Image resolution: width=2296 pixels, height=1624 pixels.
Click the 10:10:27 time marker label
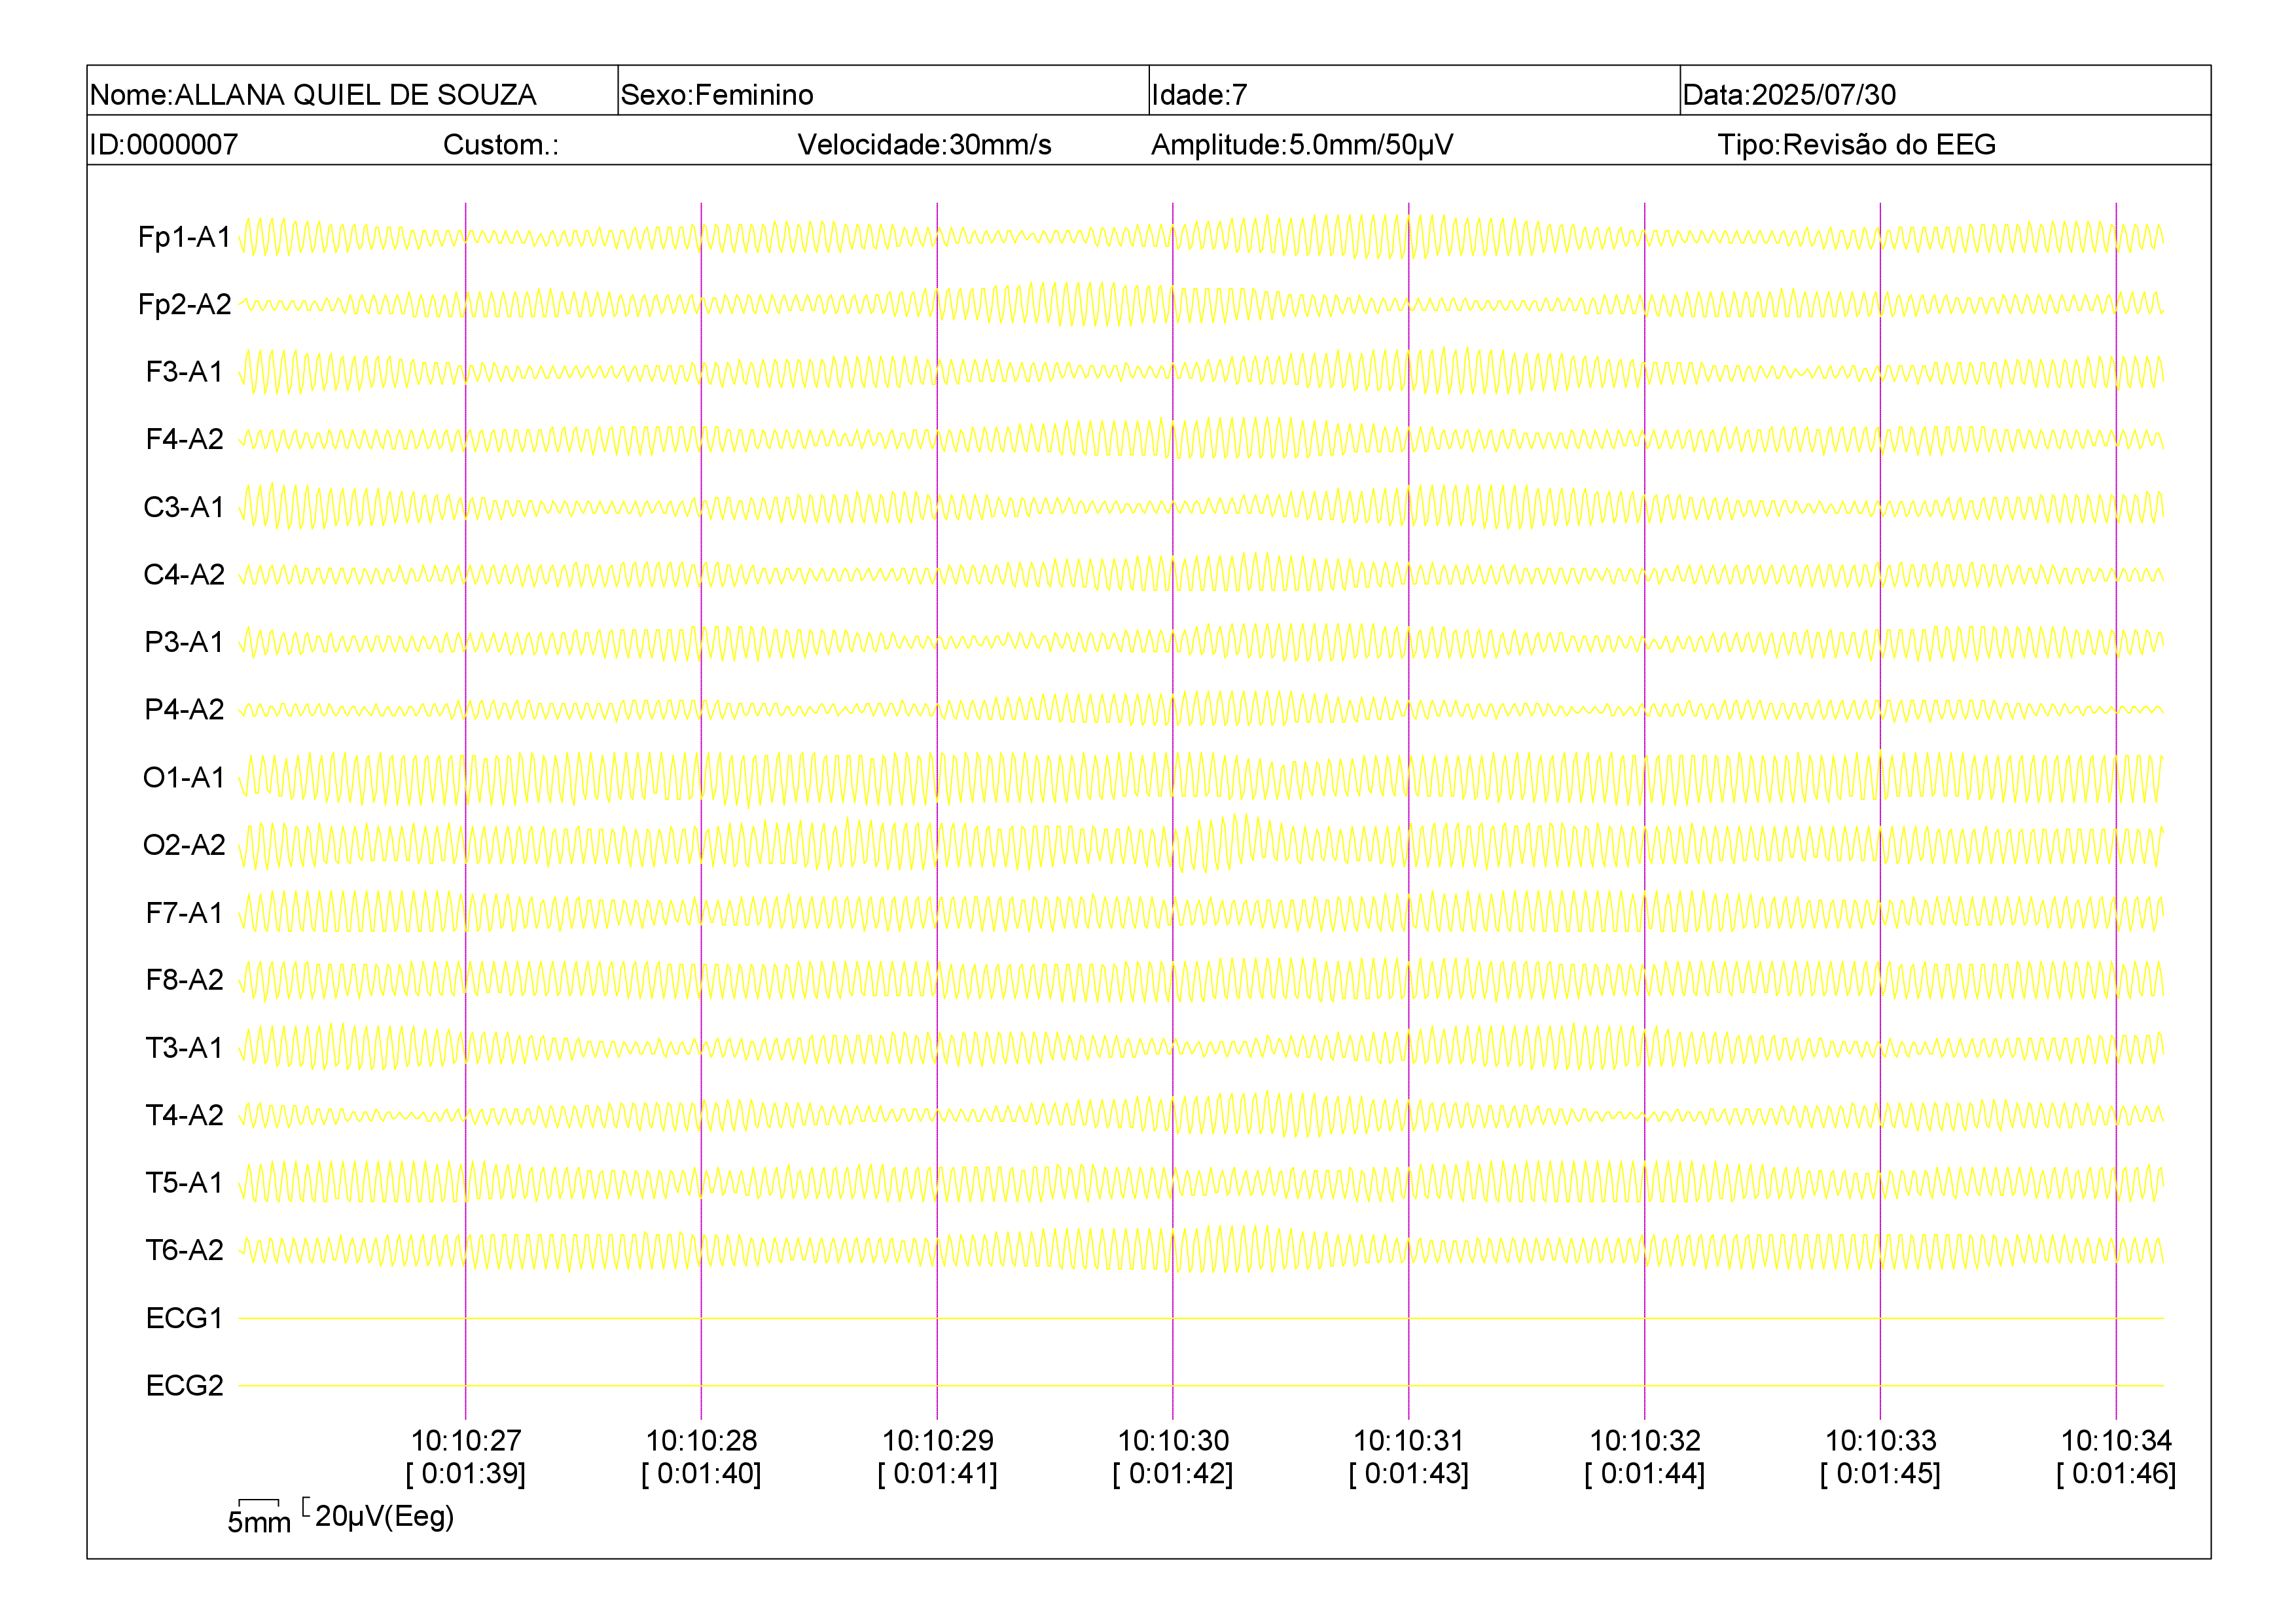[466, 1441]
